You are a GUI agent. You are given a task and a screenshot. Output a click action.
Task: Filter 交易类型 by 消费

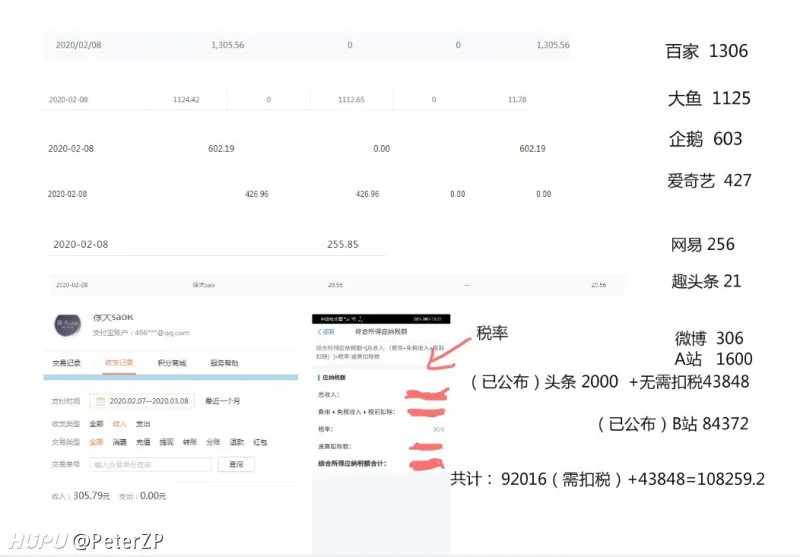pyautogui.click(x=119, y=442)
